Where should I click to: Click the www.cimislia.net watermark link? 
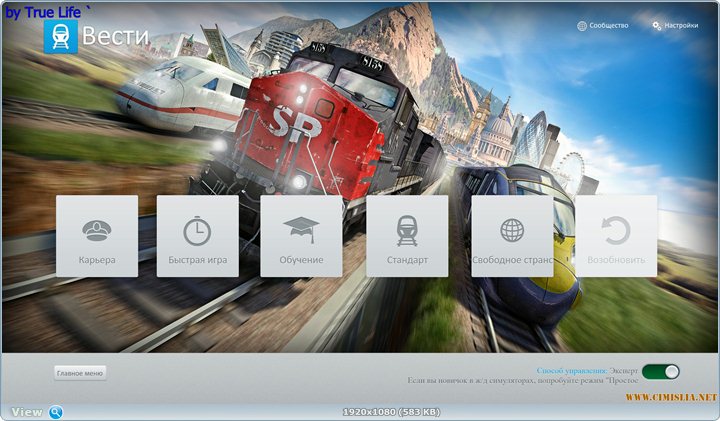672,398
